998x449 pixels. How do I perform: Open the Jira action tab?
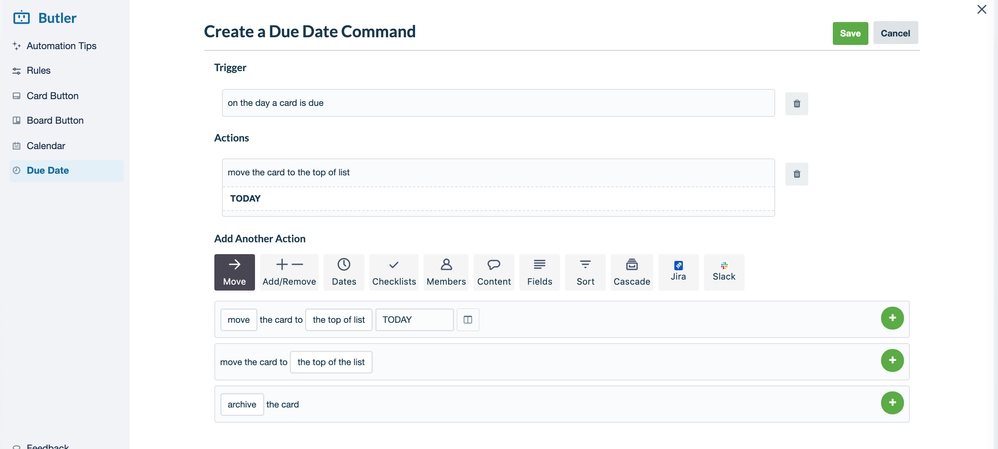pyautogui.click(x=678, y=273)
